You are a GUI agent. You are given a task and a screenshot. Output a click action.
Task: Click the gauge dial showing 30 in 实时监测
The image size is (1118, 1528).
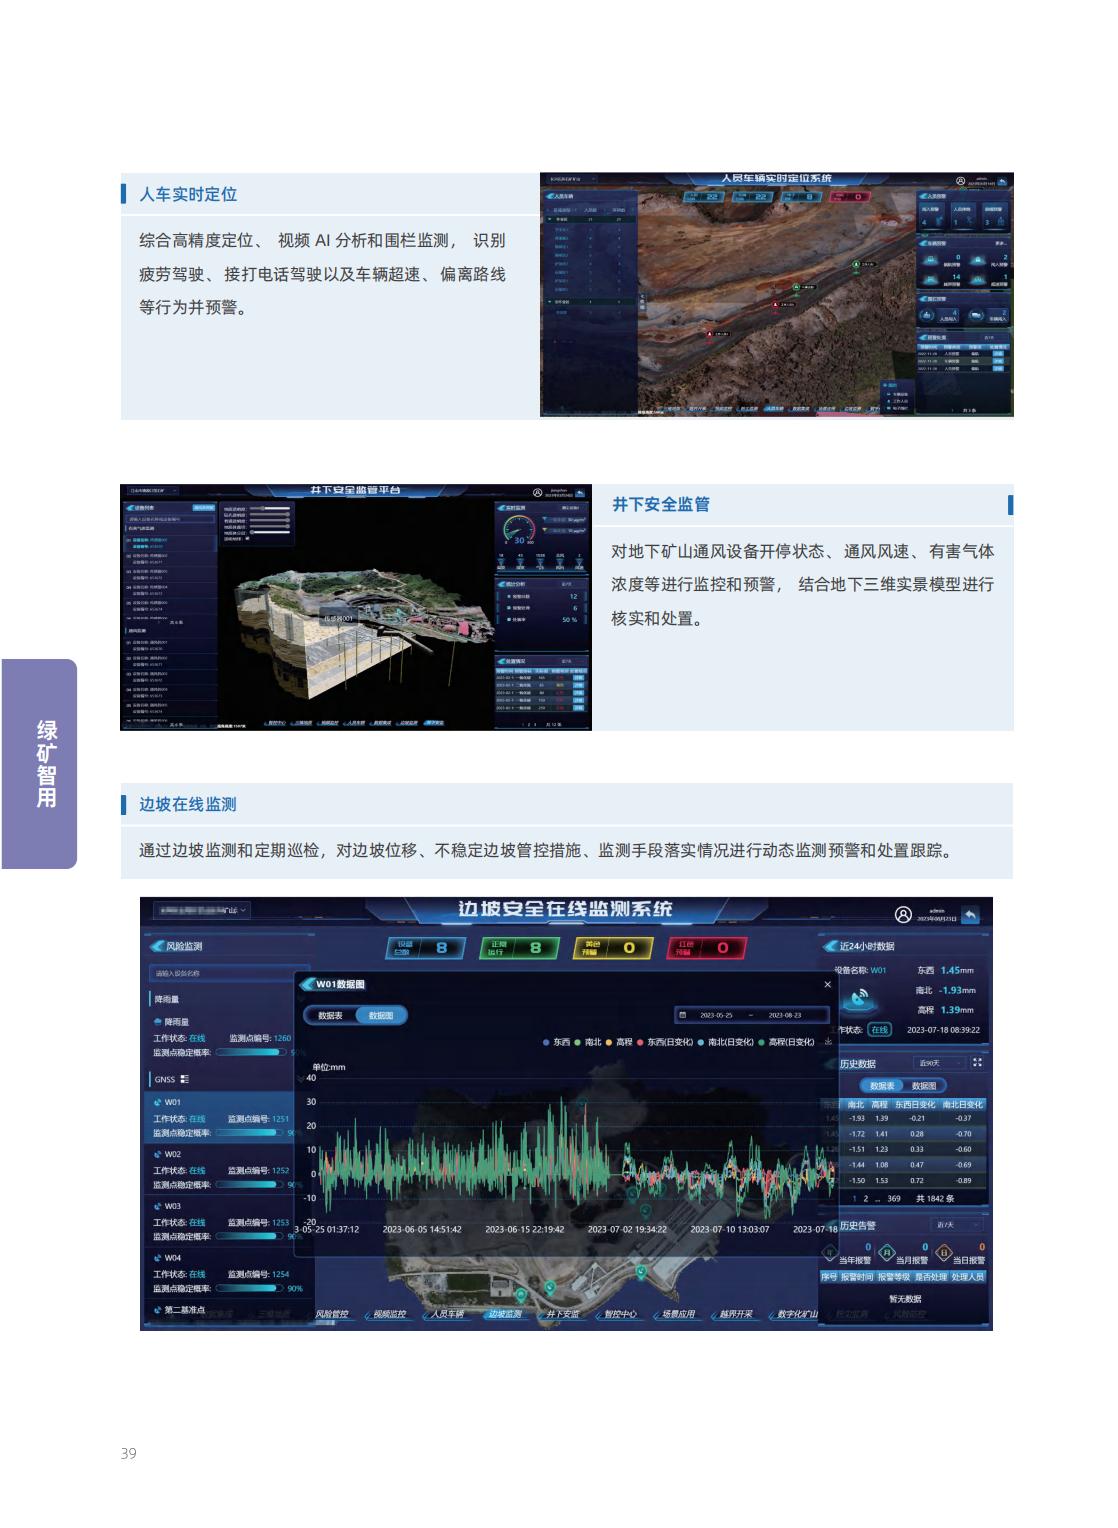[518, 531]
